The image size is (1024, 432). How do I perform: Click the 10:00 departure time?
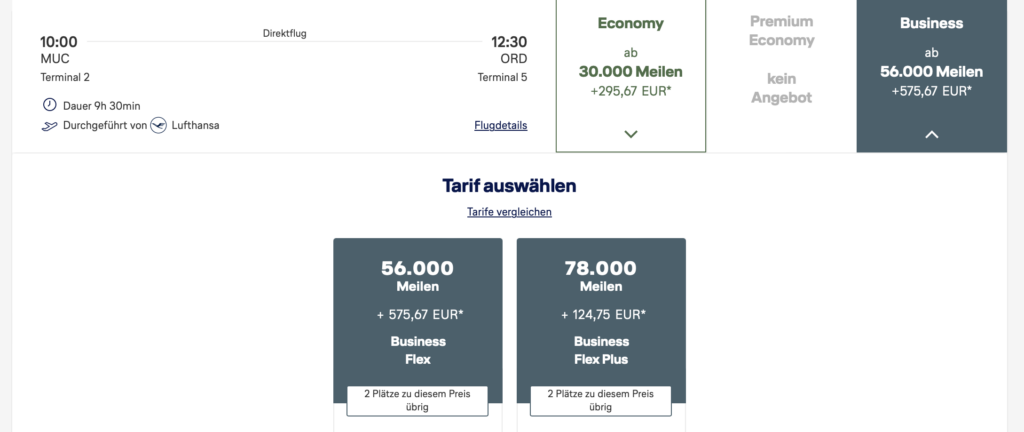59,42
